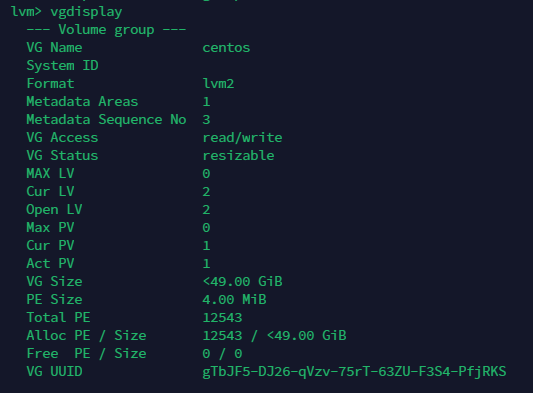Select the Total PE value 12543

point(222,318)
